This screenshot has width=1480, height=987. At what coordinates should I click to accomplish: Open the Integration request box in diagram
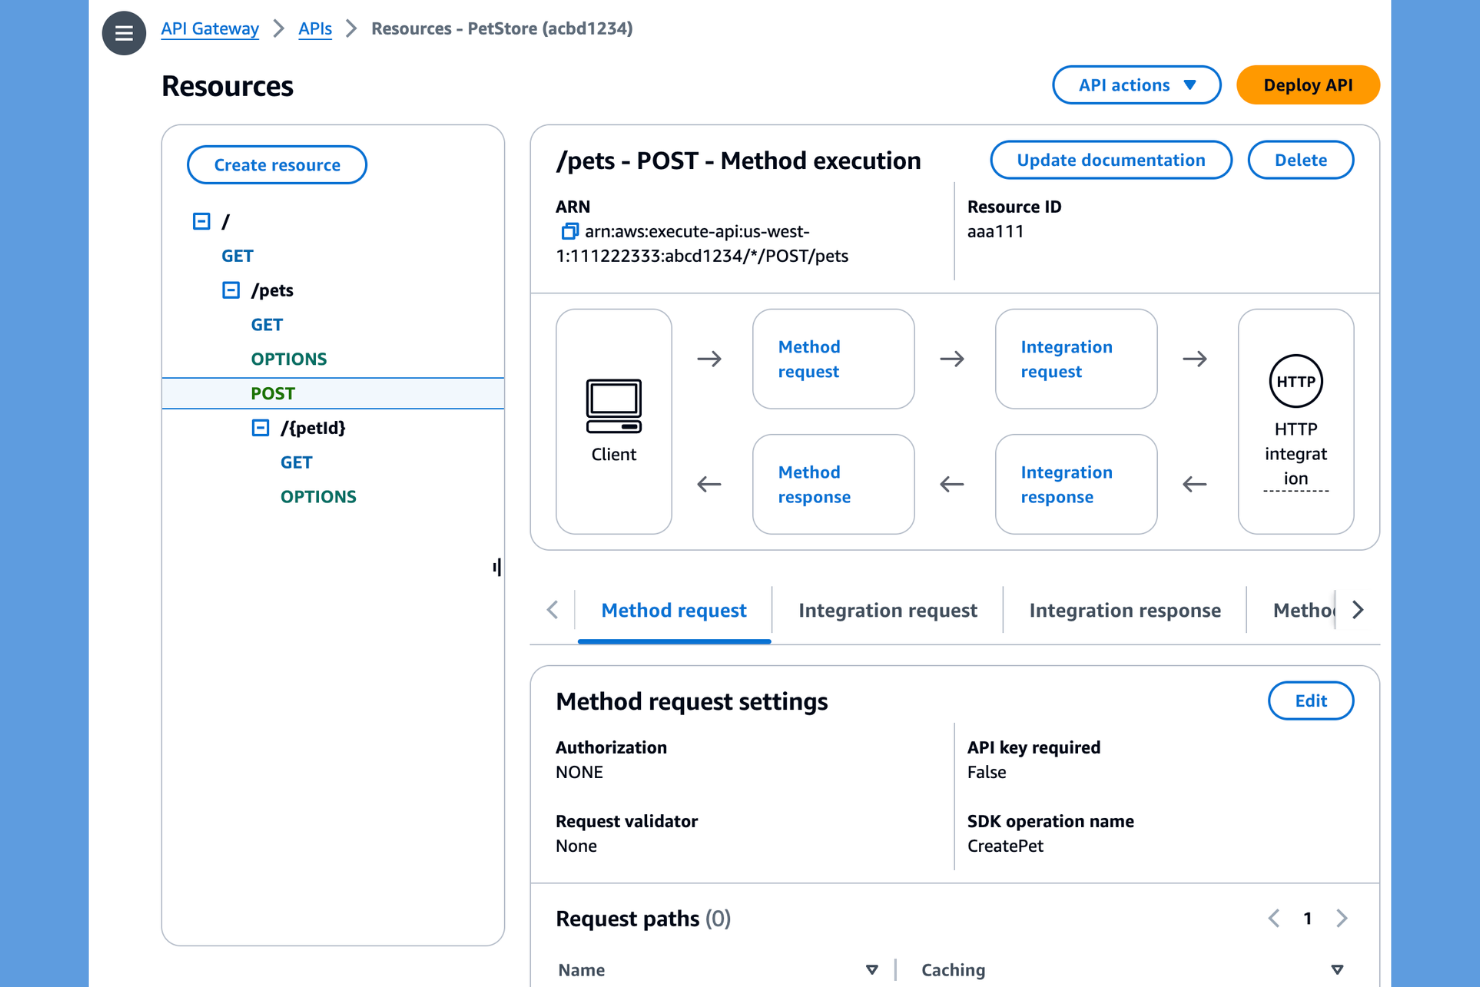(1076, 359)
